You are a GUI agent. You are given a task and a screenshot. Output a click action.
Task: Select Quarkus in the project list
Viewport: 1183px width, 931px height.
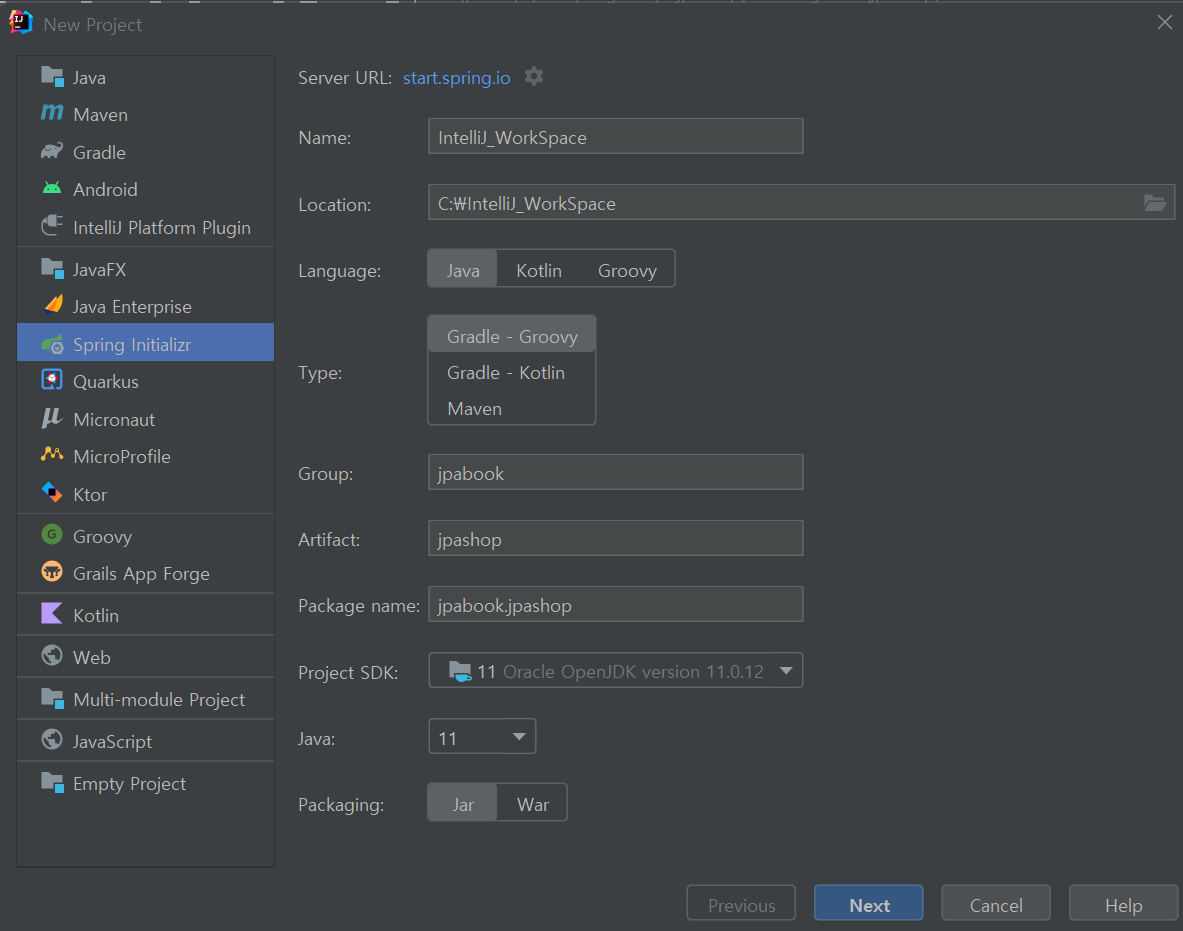pyautogui.click(x=146, y=382)
